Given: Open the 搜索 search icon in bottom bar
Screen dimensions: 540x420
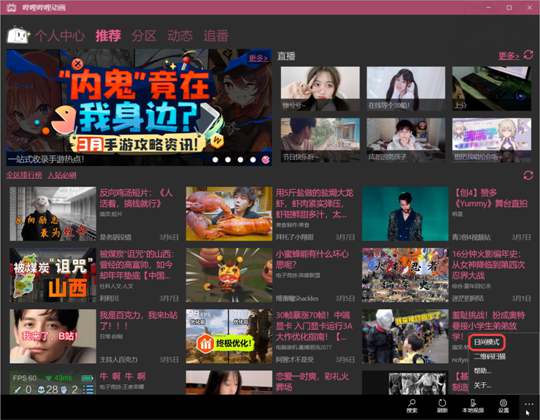Looking at the screenshot, I should (412, 406).
